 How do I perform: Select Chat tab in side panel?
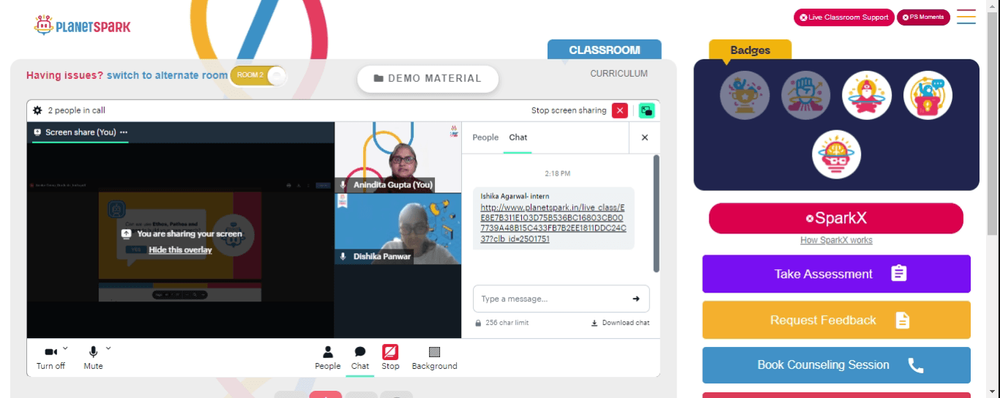click(518, 137)
